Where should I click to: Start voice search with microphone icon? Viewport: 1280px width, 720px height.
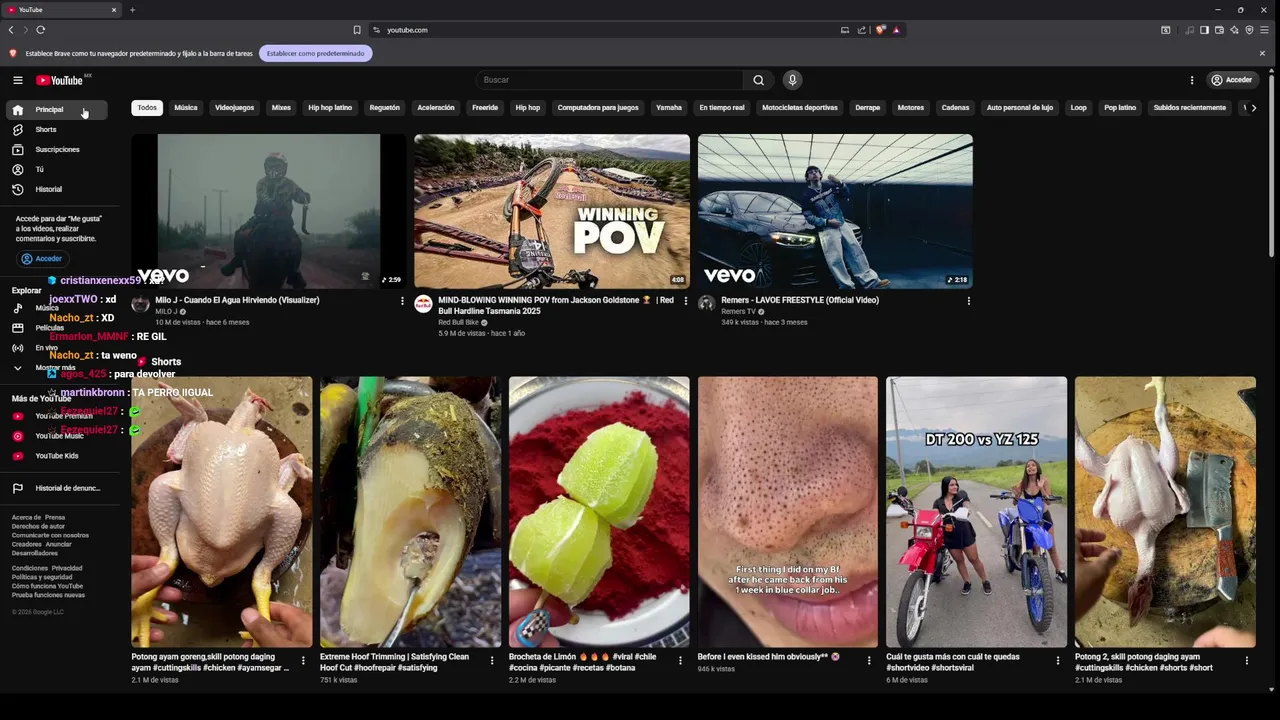point(792,80)
